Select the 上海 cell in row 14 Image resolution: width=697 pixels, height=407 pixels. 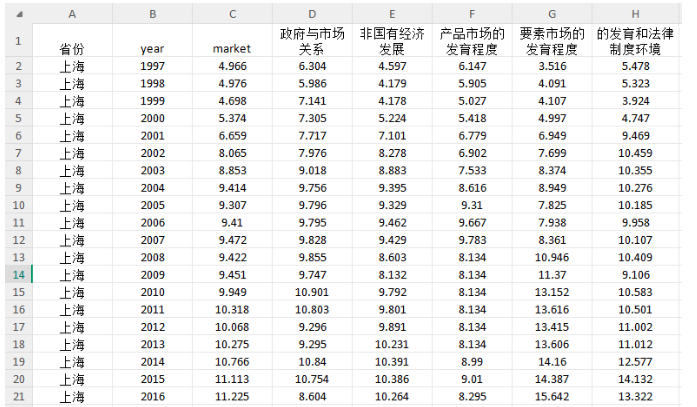click(72, 275)
